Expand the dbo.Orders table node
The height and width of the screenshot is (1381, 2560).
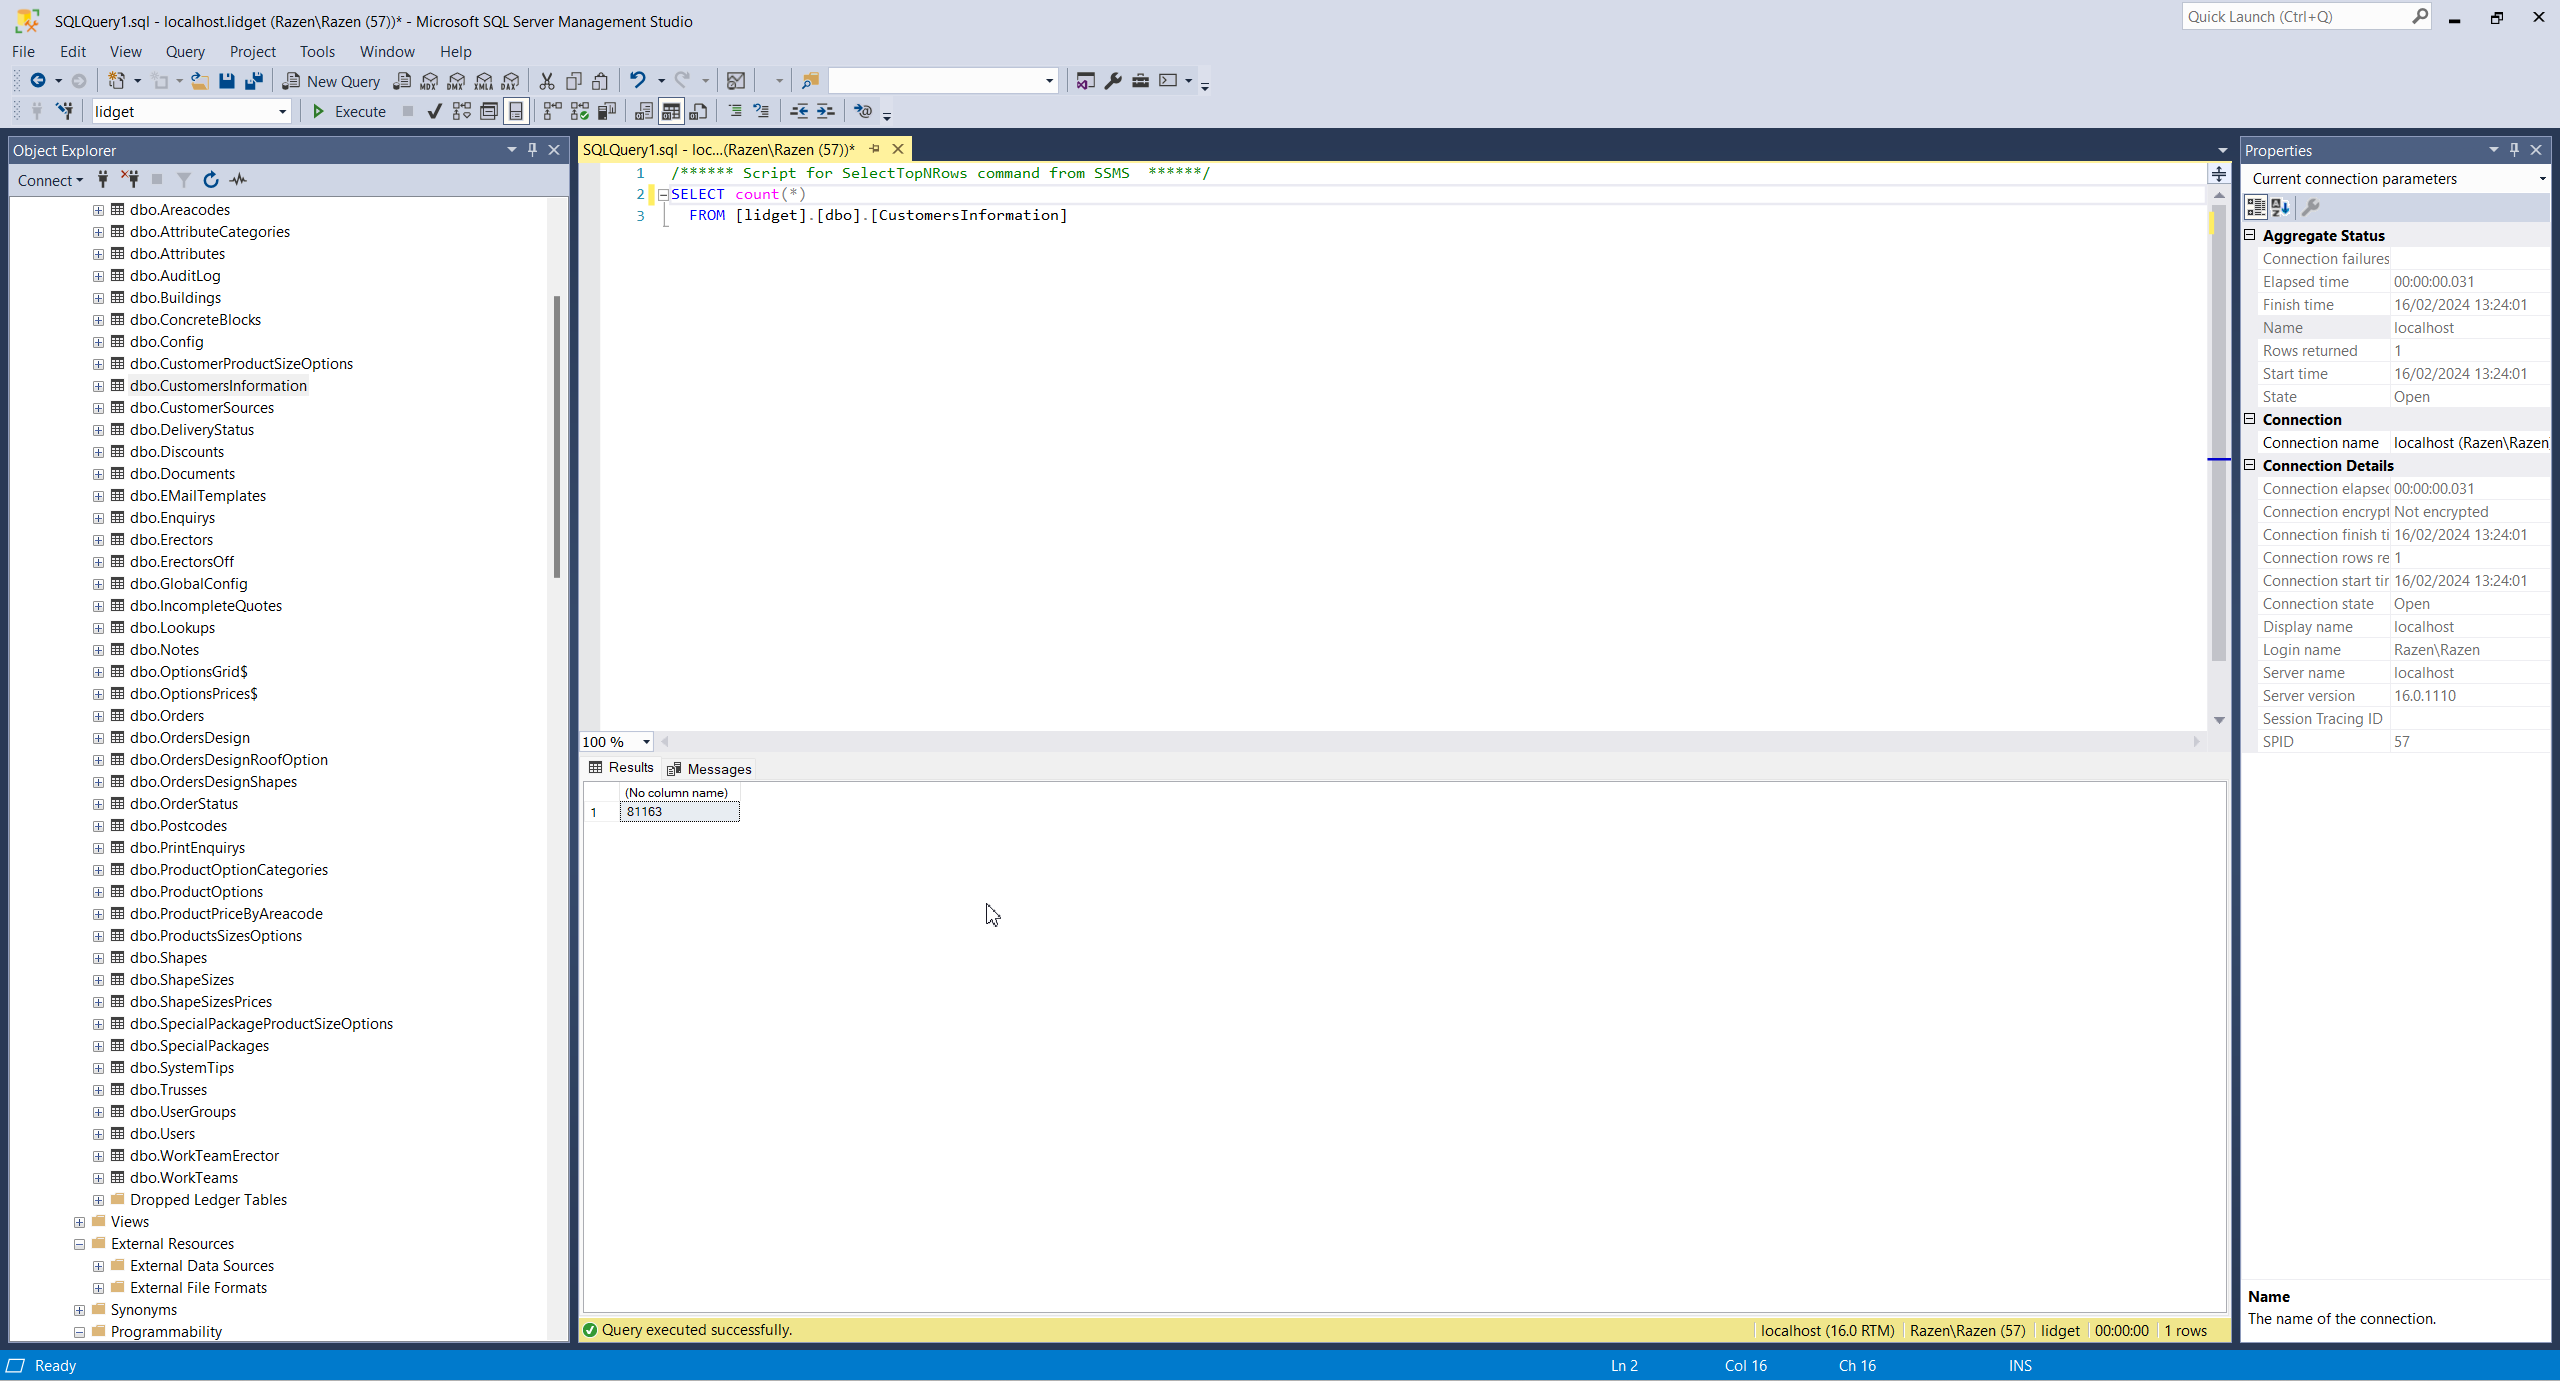coord(98,716)
